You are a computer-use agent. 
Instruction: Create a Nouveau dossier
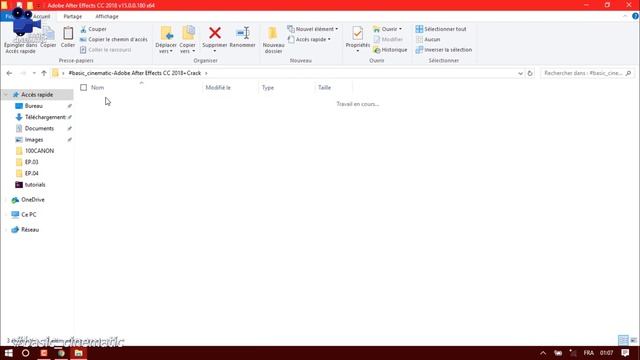tap(273, 40)
